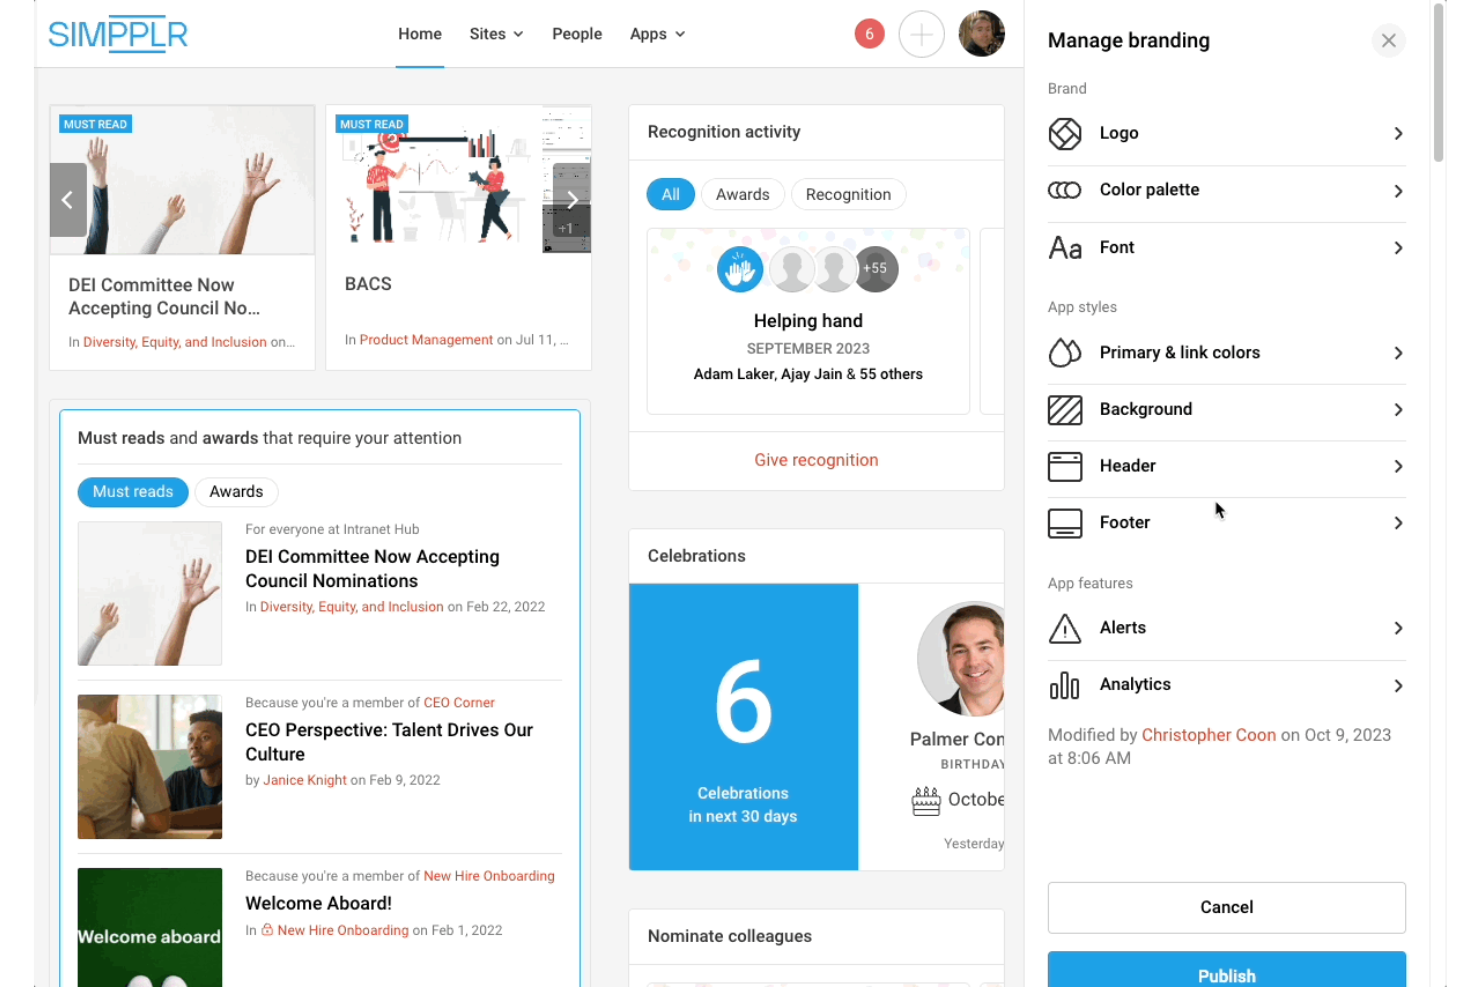
Task: Select the Background pattern icon
Action: 1065,409
